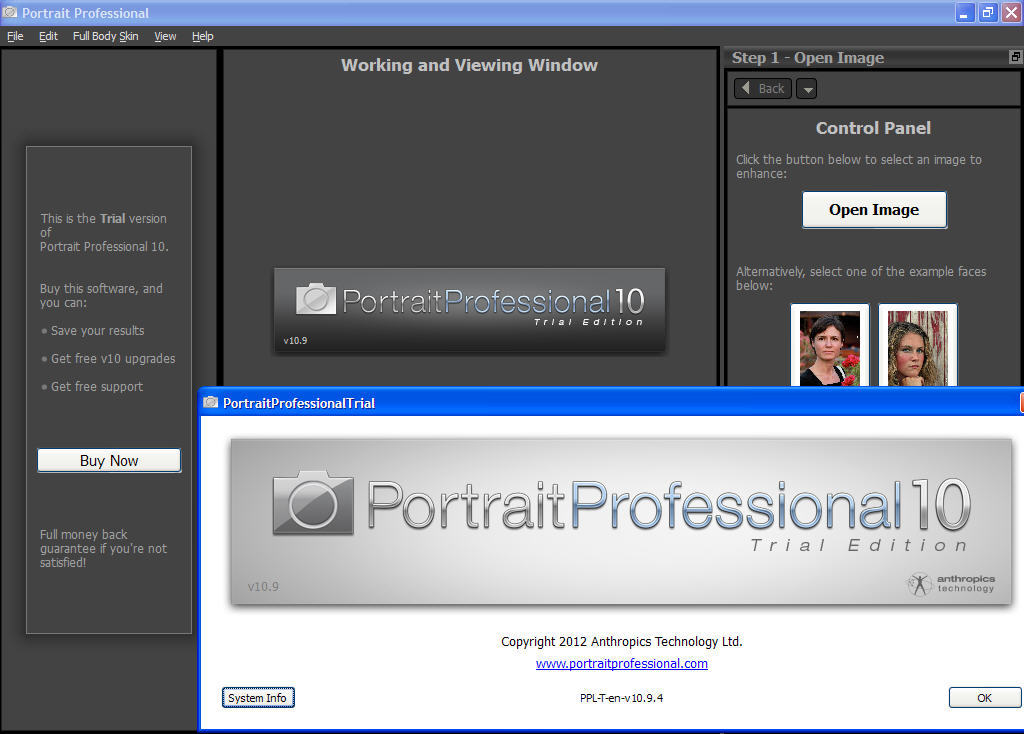Click the Copyright 2012 Anthropics Technology text
The image size is (1024, 734).
tap(622, 641)
